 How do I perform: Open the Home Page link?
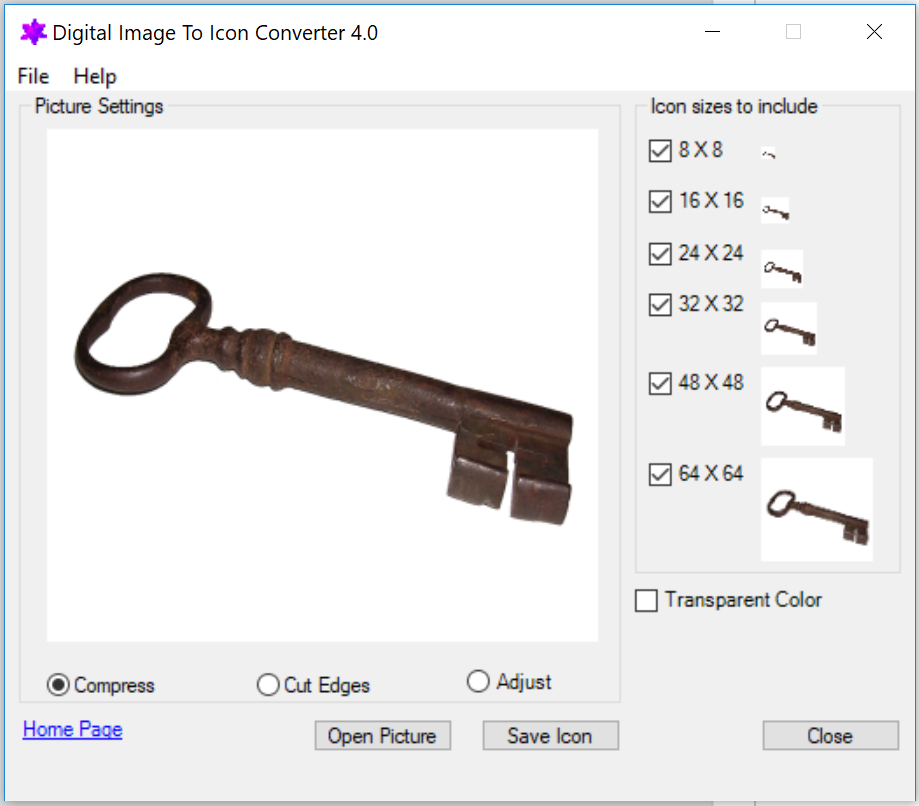(71, 729)
